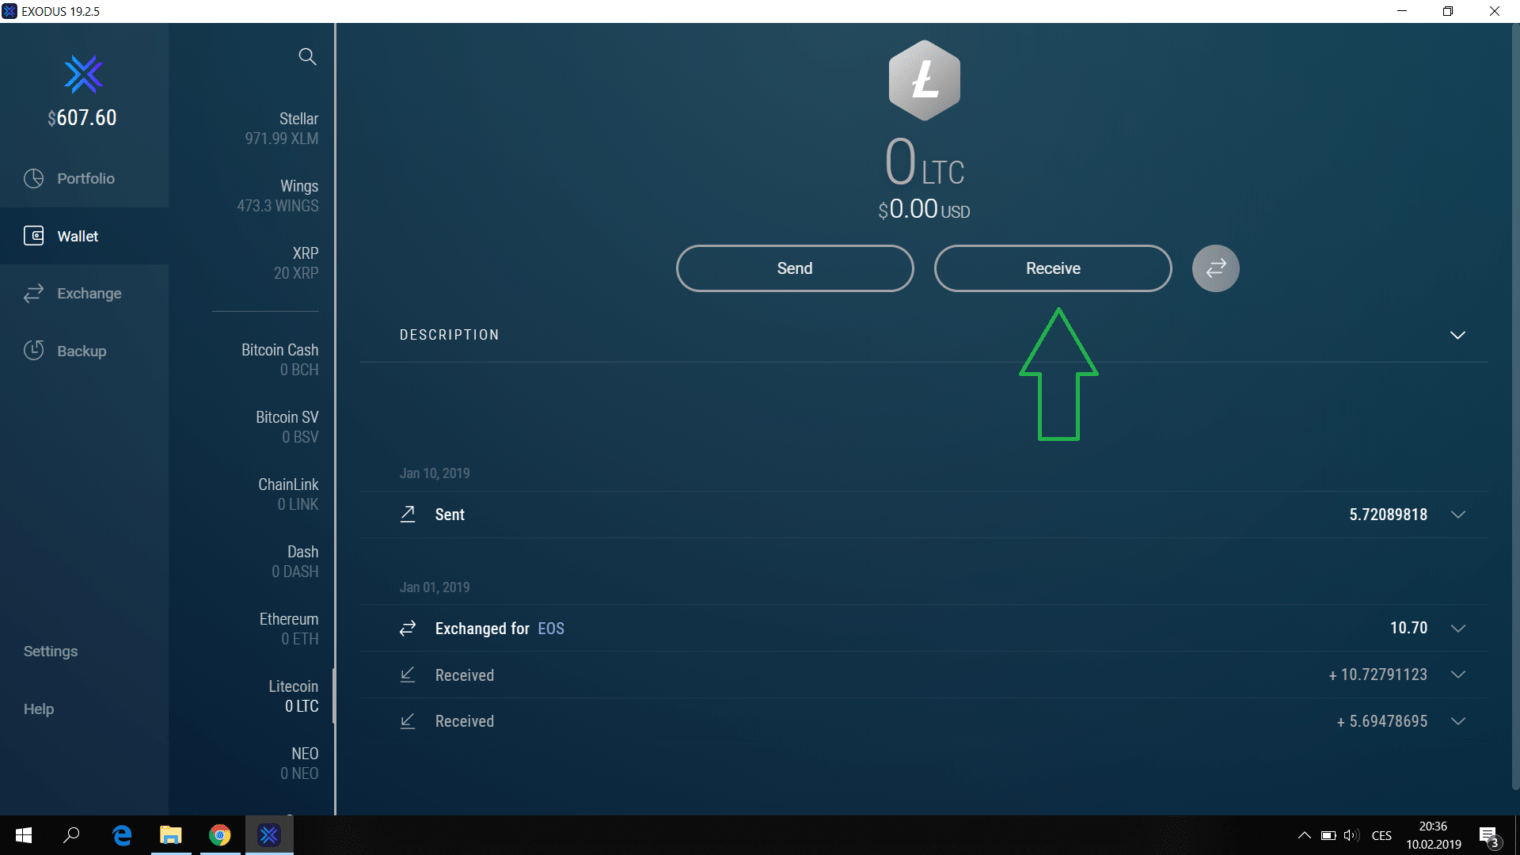Expand the Received 5.69478695 transaction
This screenshot has width=1520, height=855.
pyautogui.click(x=1458, y=721)
